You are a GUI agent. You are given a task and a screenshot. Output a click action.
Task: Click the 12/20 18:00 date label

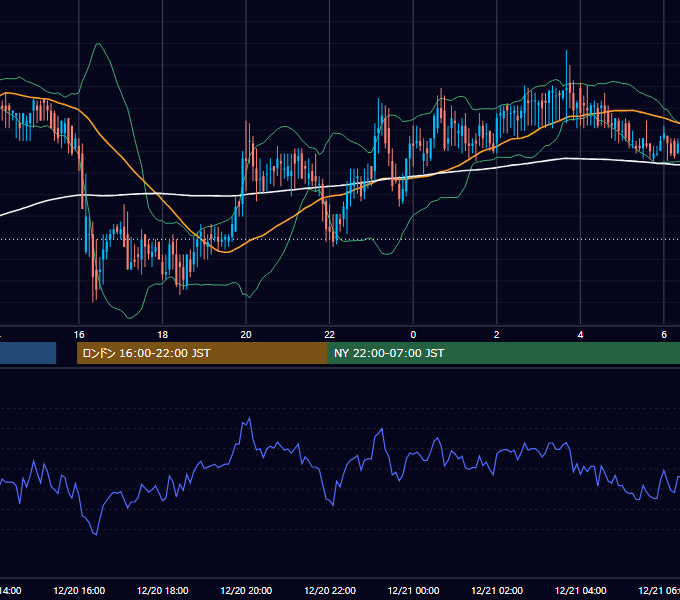coord(163,591)
